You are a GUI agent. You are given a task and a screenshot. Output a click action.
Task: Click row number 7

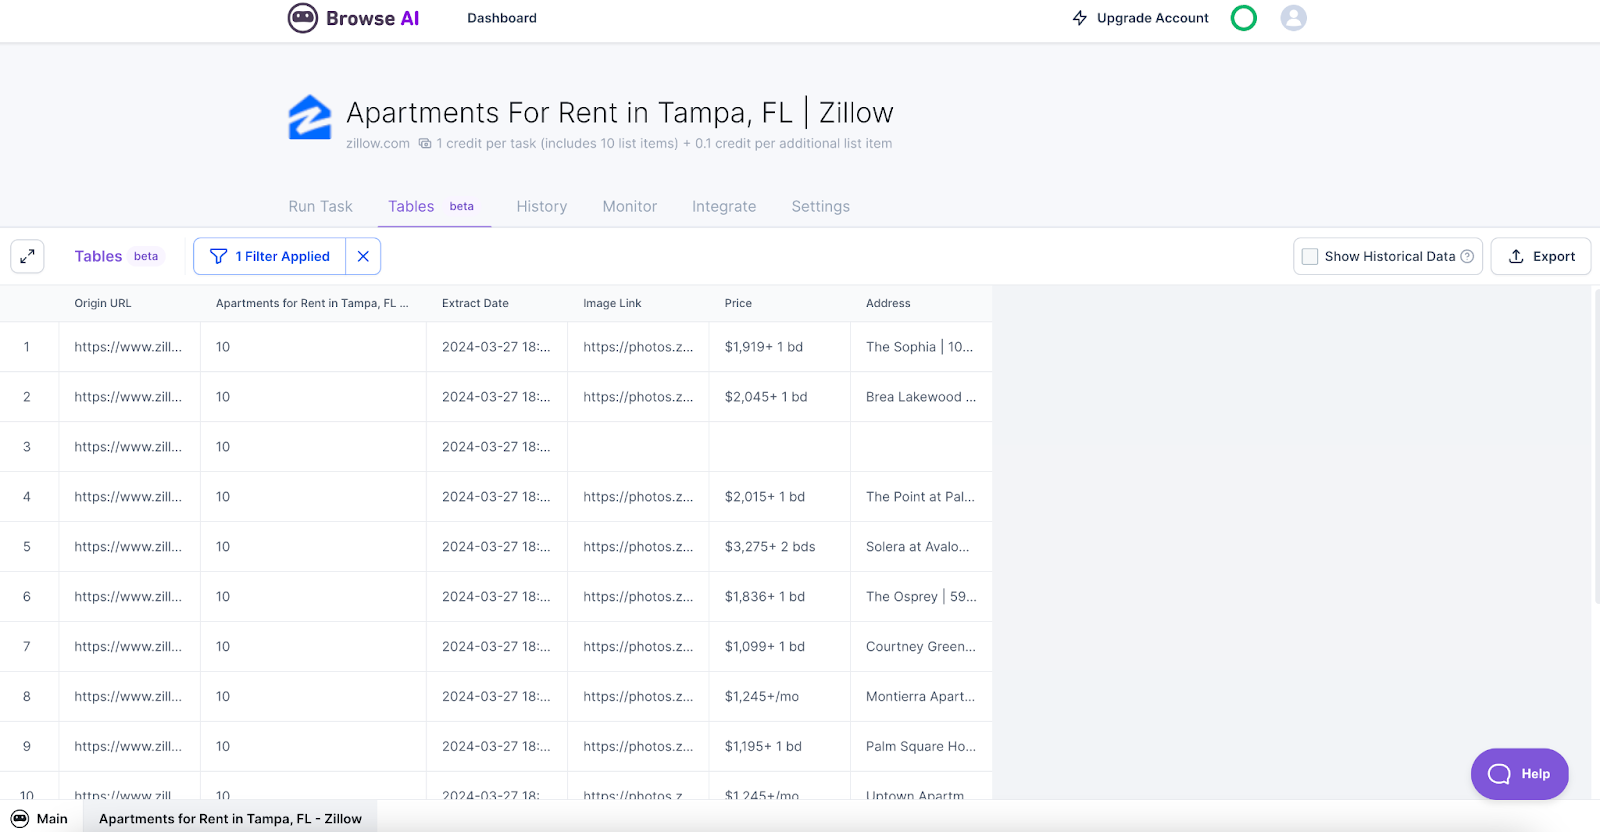tap(27, 647)
